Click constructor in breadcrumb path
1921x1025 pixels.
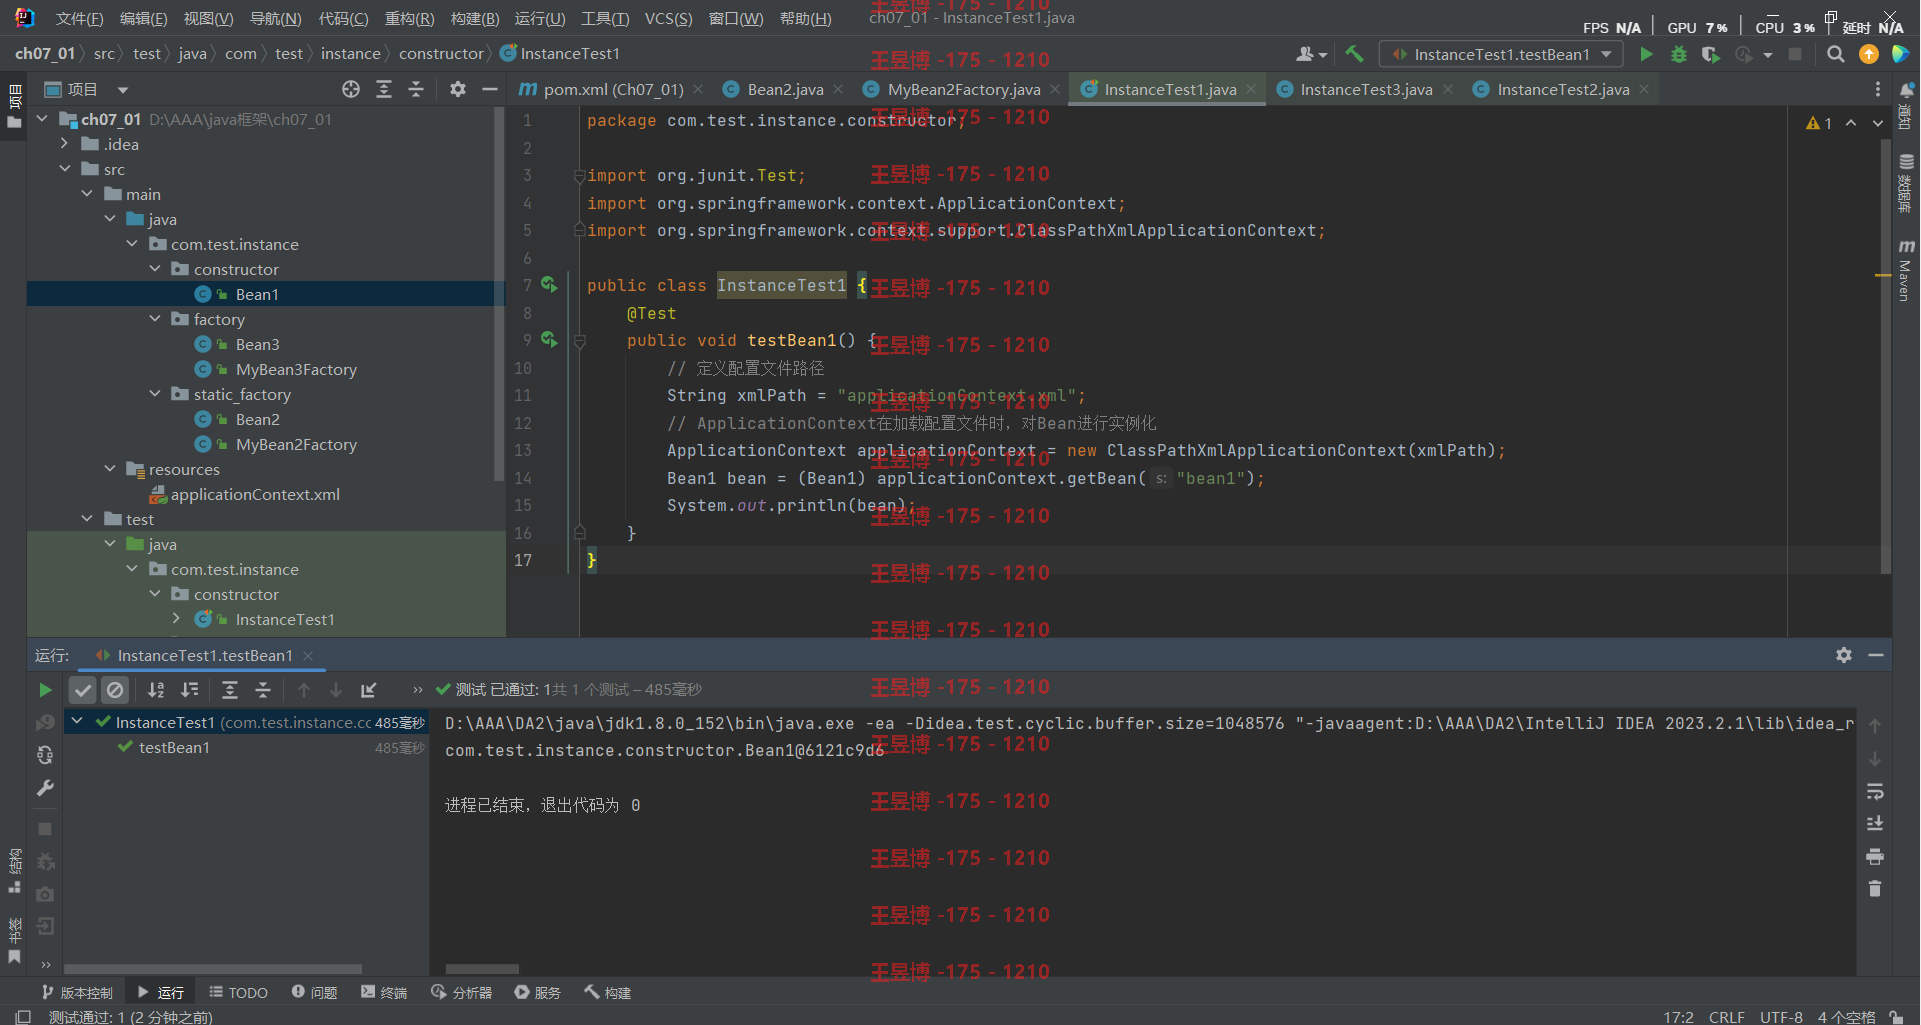(441, 54)
